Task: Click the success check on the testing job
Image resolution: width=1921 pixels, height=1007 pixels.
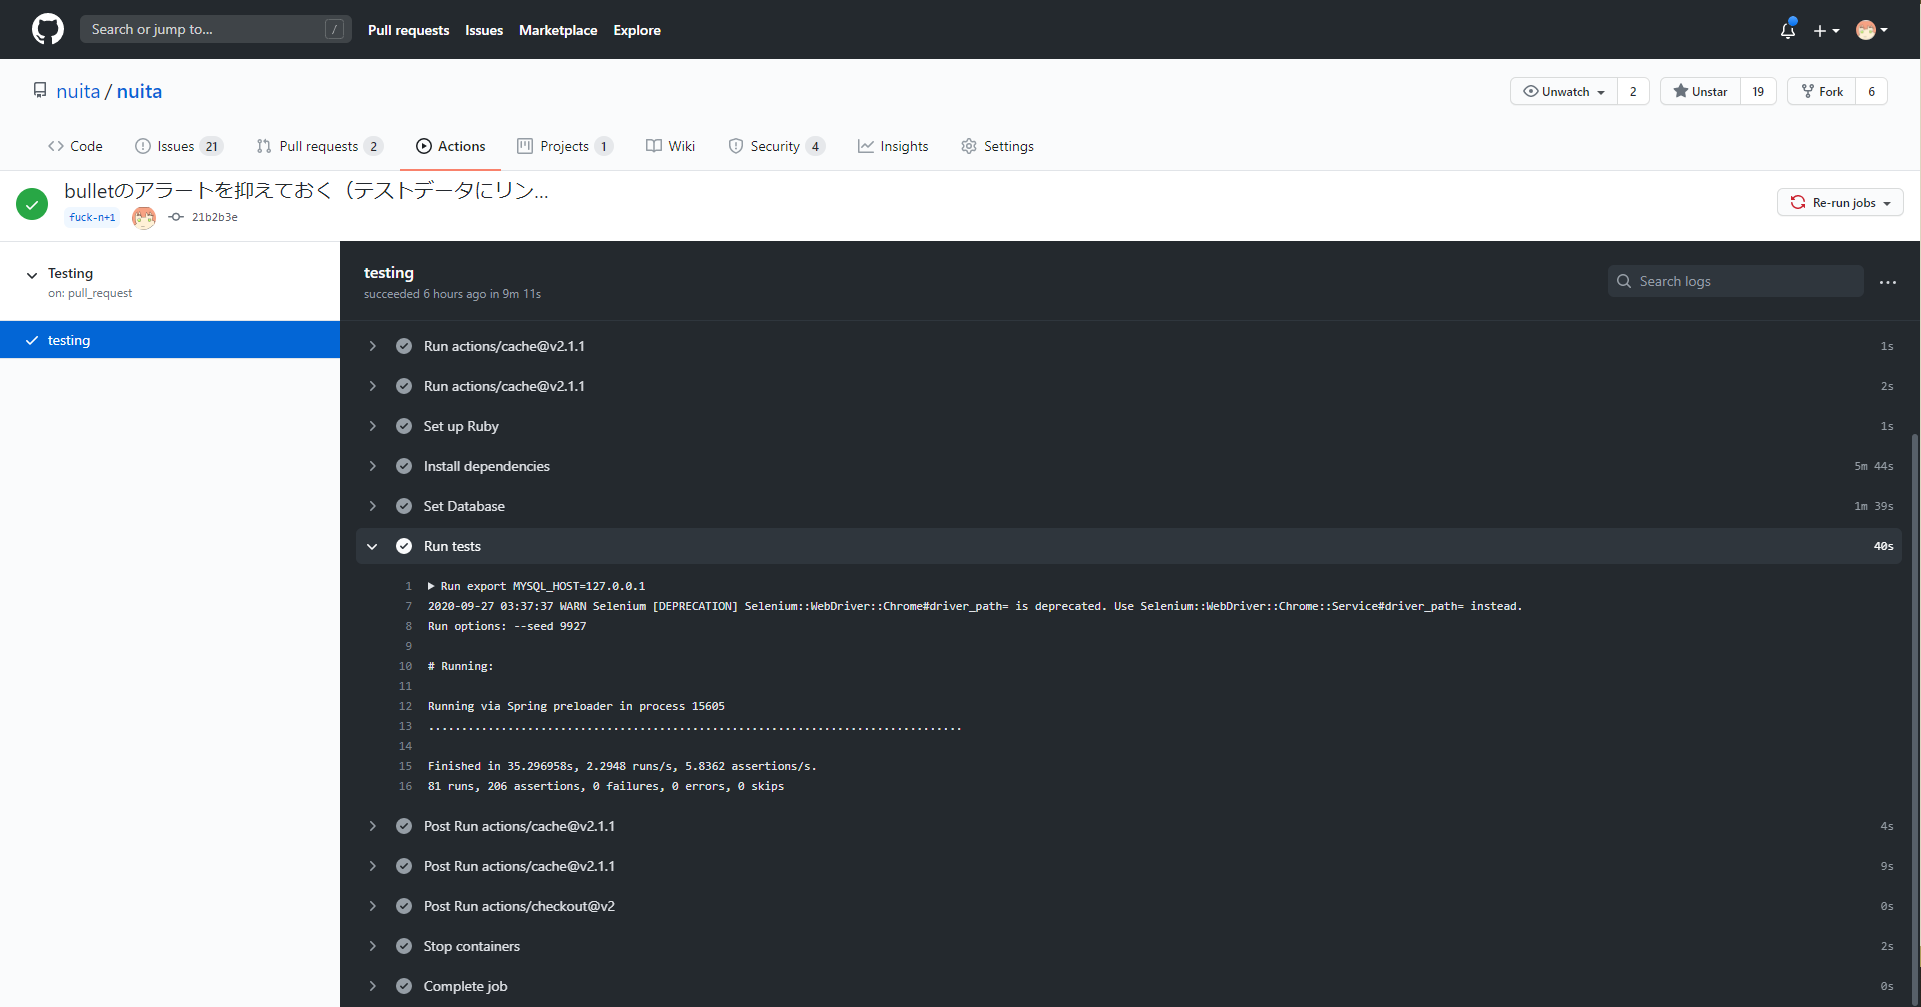Action: 31,339
